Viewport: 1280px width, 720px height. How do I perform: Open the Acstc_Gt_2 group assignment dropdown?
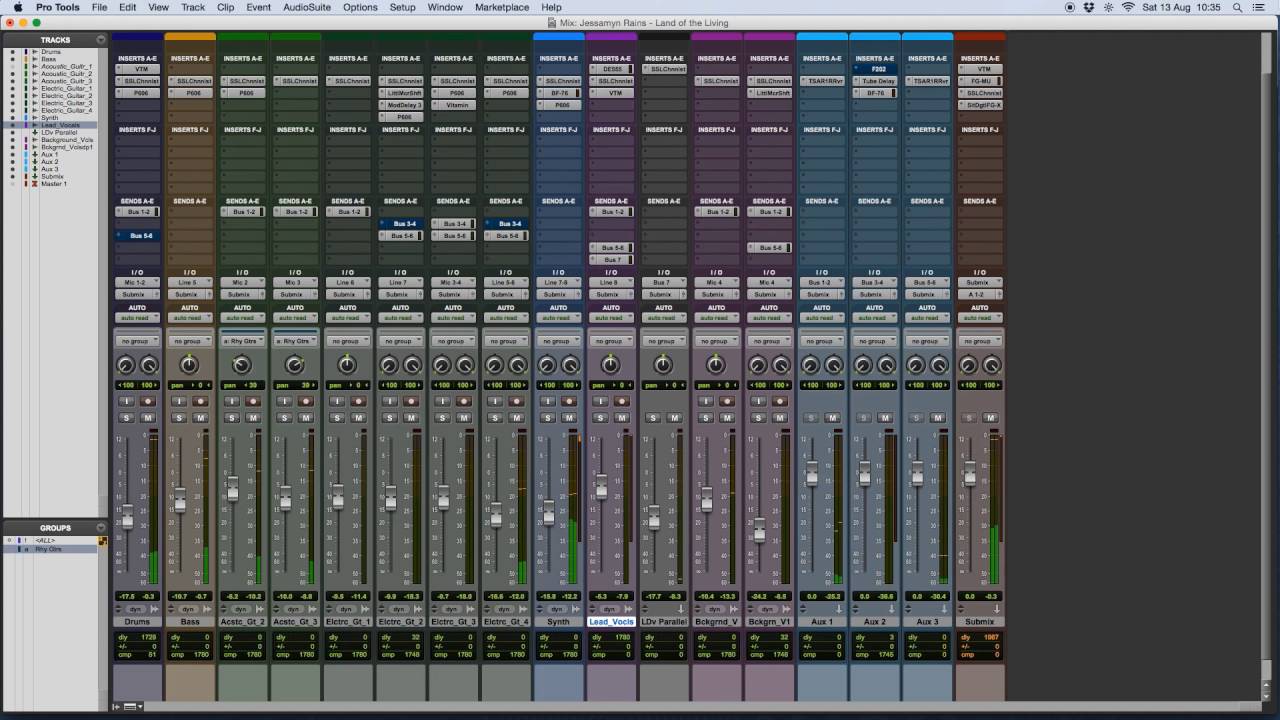click(242, 341)
